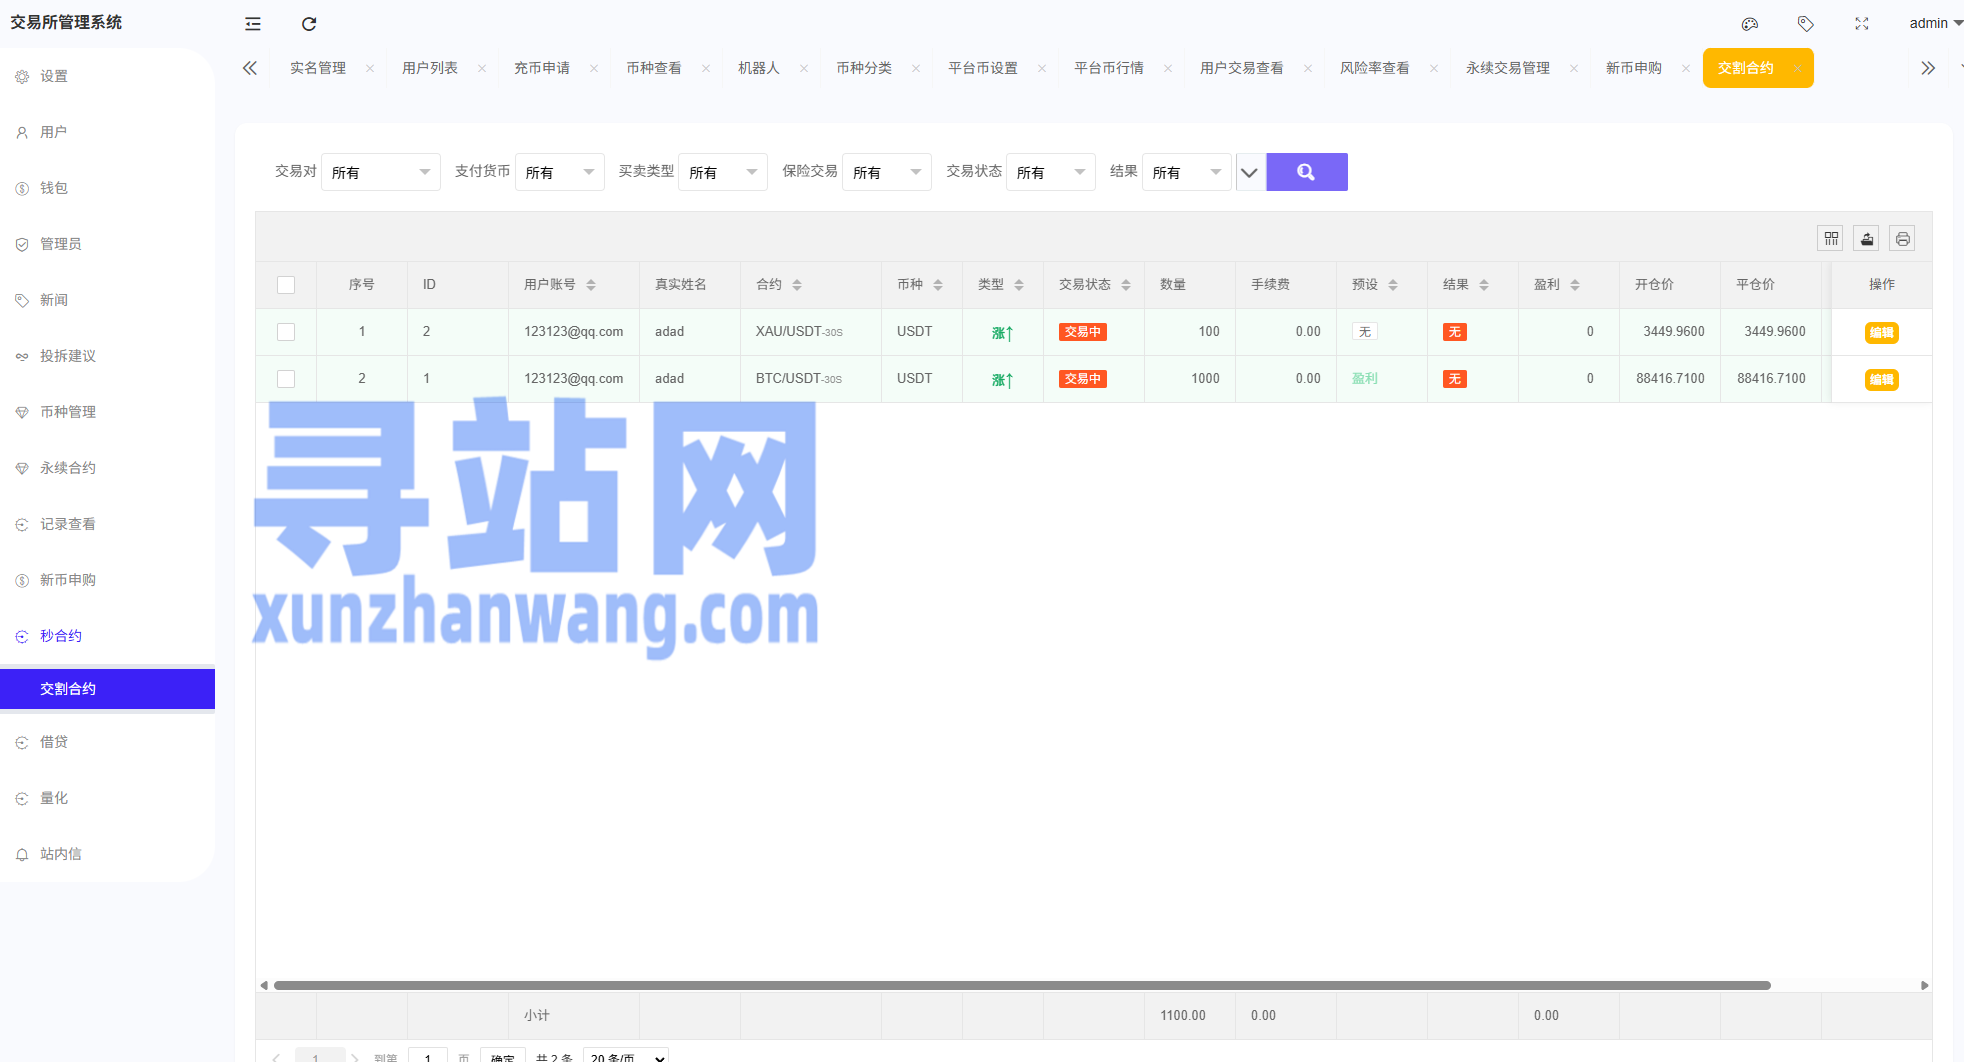The width and height of the screenshot is (1964, 1062).
Task: Click 编辑 button for the BTC/USDT row
Action: click(x=1881, y=379)
